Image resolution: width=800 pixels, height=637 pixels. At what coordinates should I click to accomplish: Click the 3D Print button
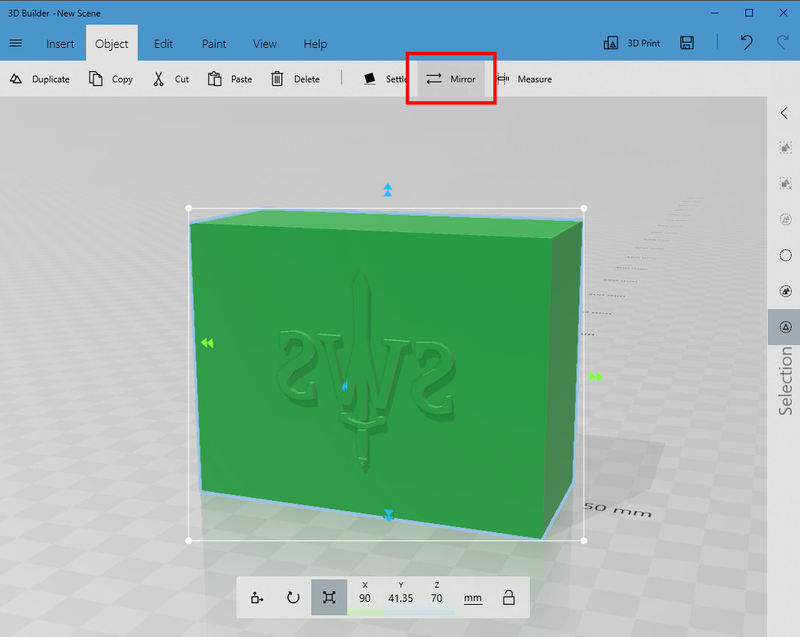632,43
